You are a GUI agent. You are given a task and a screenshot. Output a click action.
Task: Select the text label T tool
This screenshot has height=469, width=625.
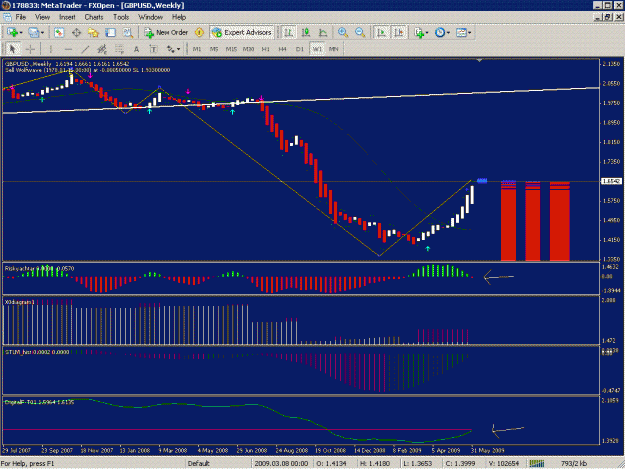(x=153, y=49)
